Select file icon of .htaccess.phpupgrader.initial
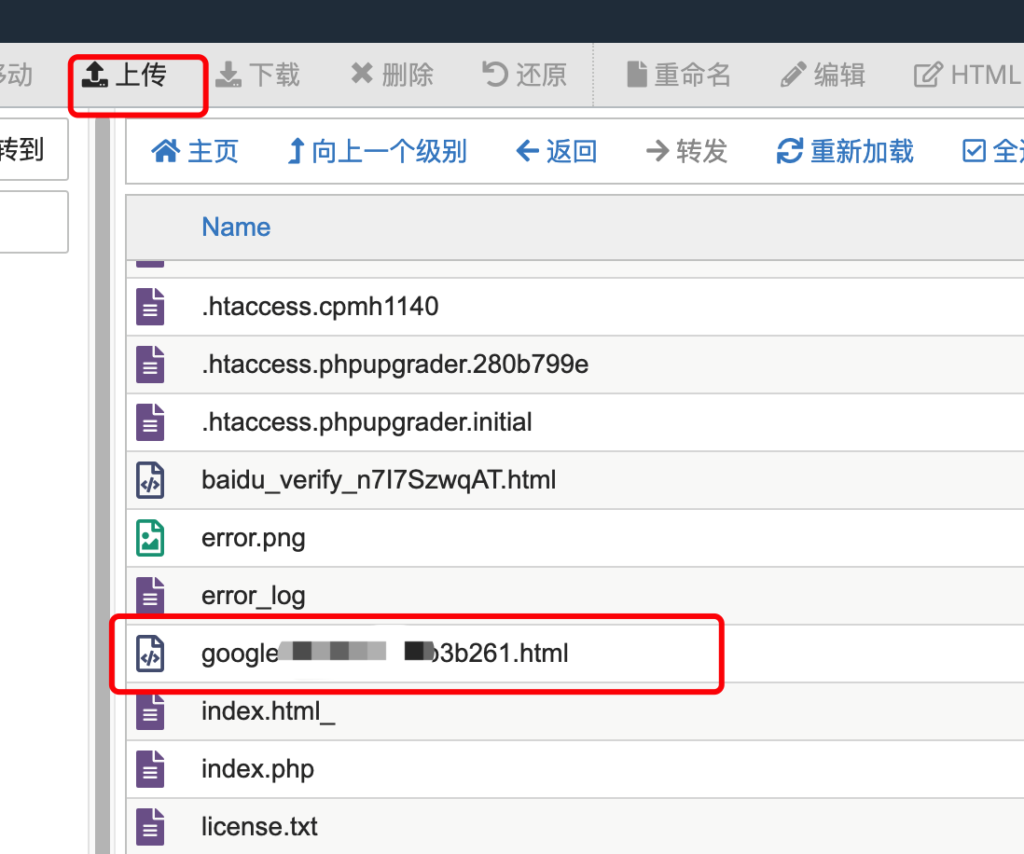Screen dimensions: 1024x854 [150, 422]
